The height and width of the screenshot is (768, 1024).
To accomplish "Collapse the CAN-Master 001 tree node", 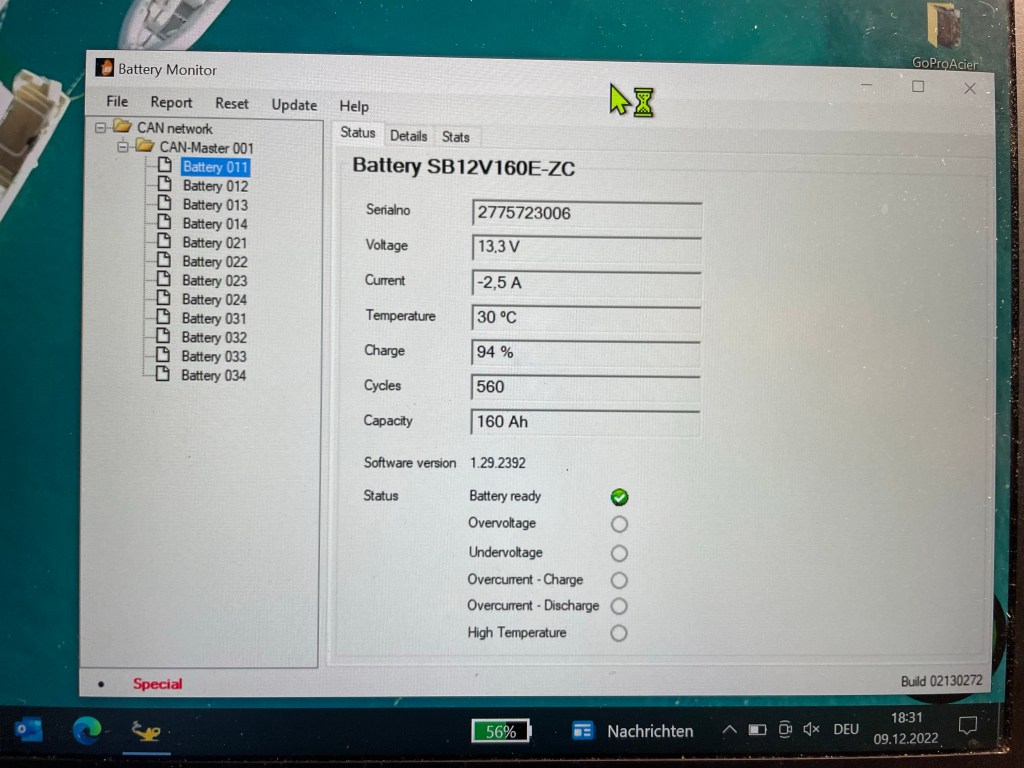I will click(x=123, y=147).
